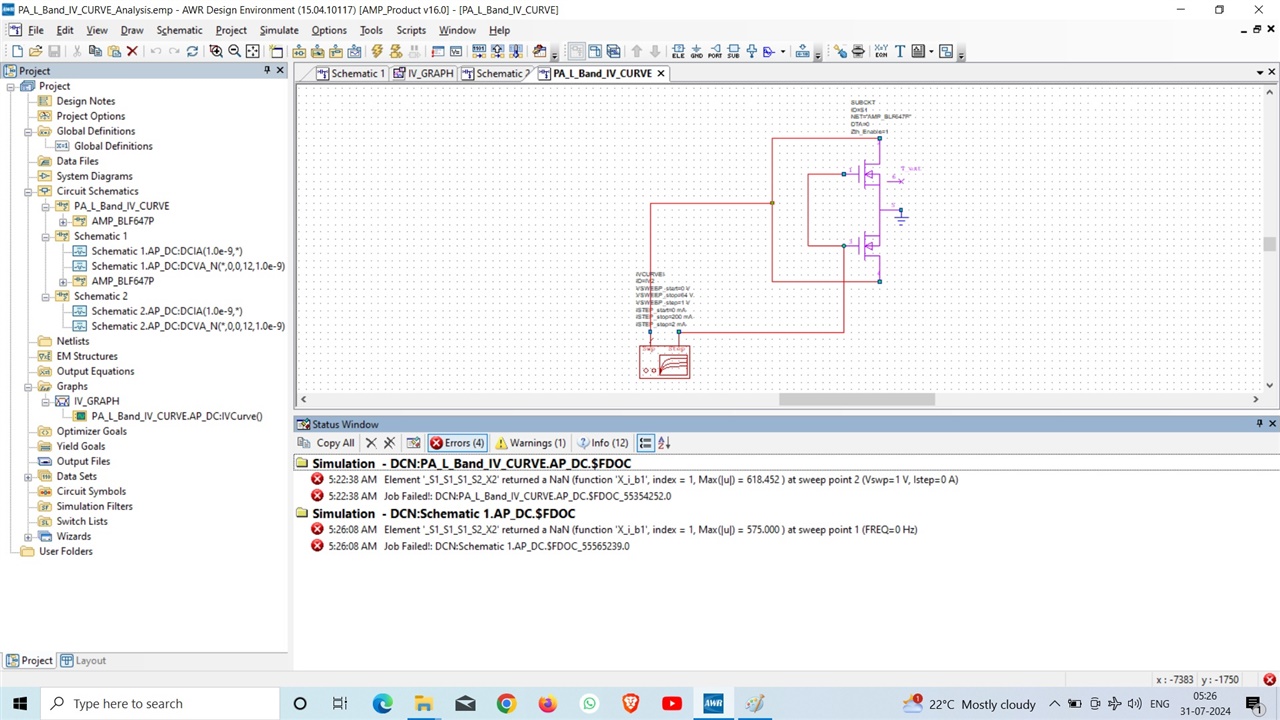
Task: Open the Draw menu
Action: [132, 30]
